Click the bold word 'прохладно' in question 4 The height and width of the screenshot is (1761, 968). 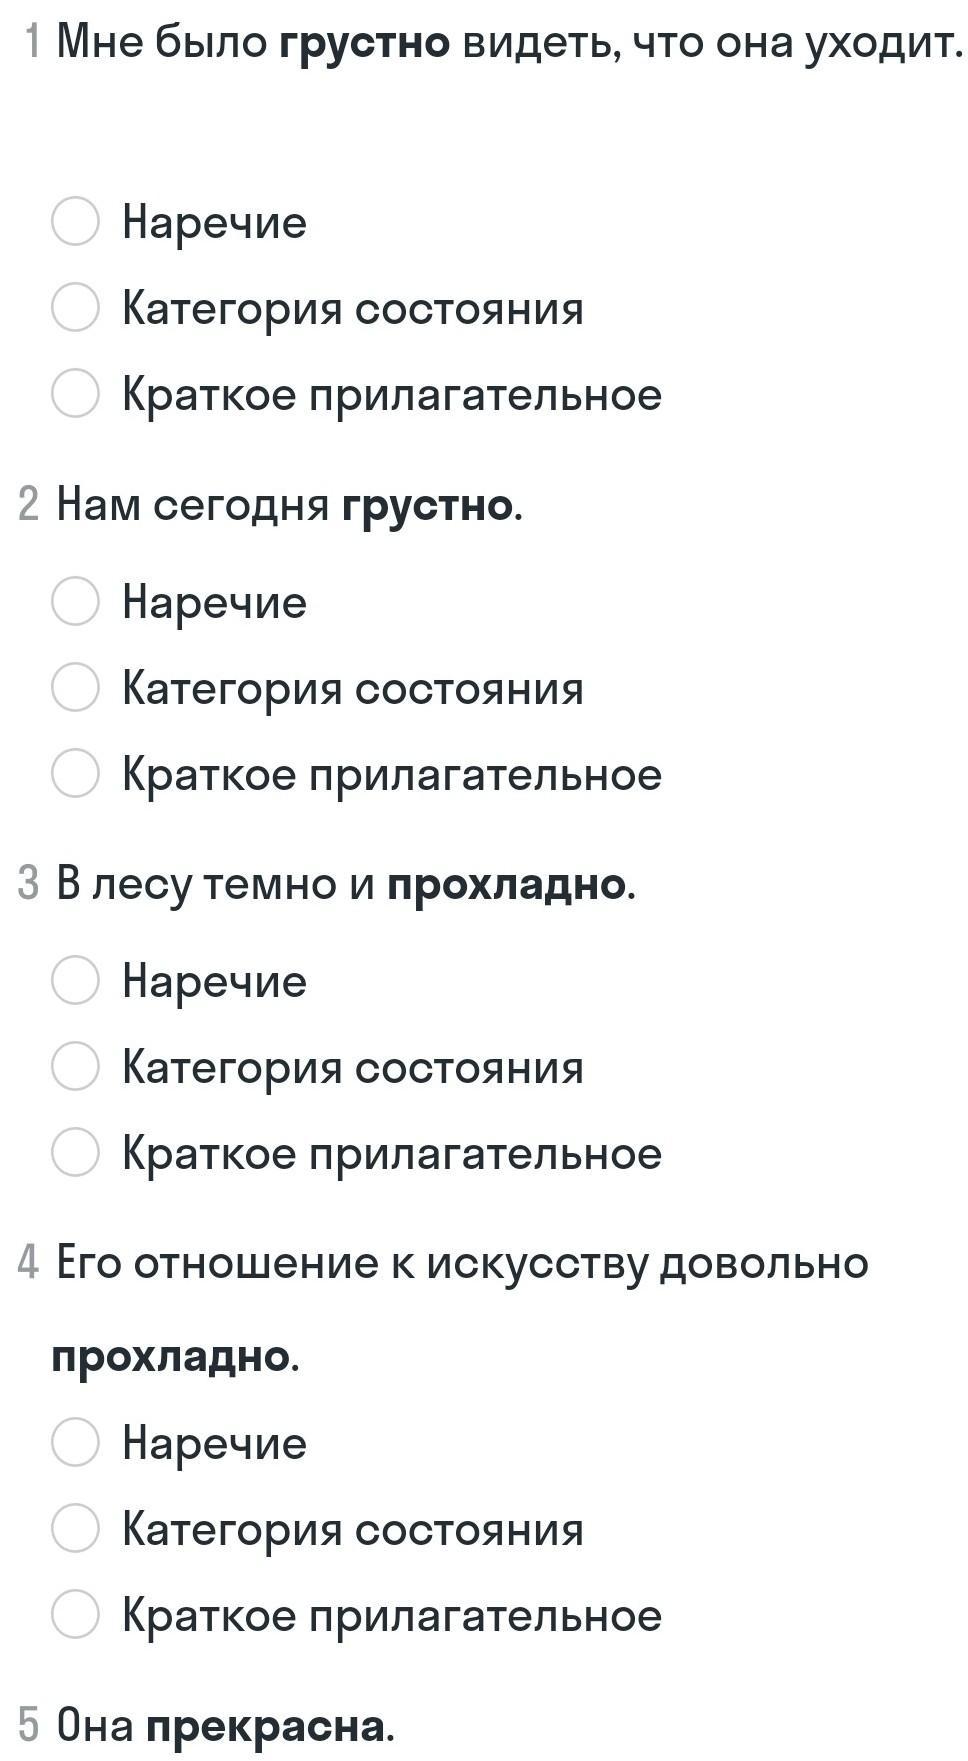172,1357
